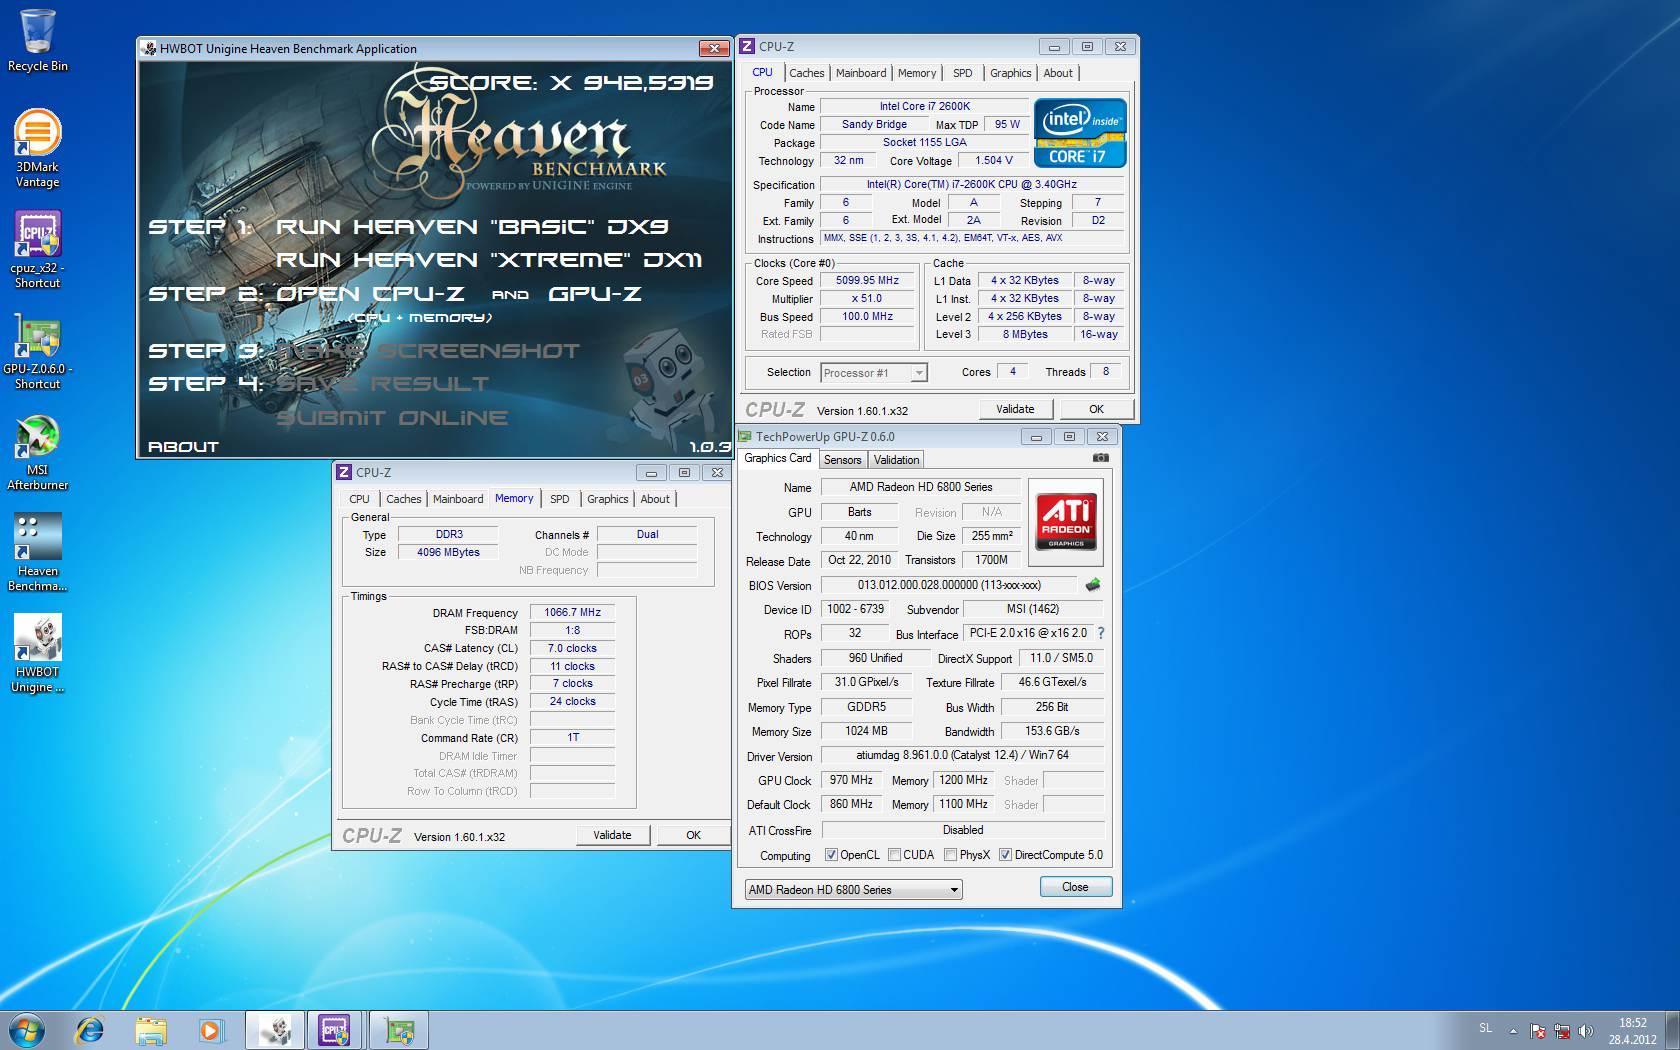The image size is (1680, 1050).
Task: Open Windows Explorer folder taskbar icon
Action: [150, 1030]
